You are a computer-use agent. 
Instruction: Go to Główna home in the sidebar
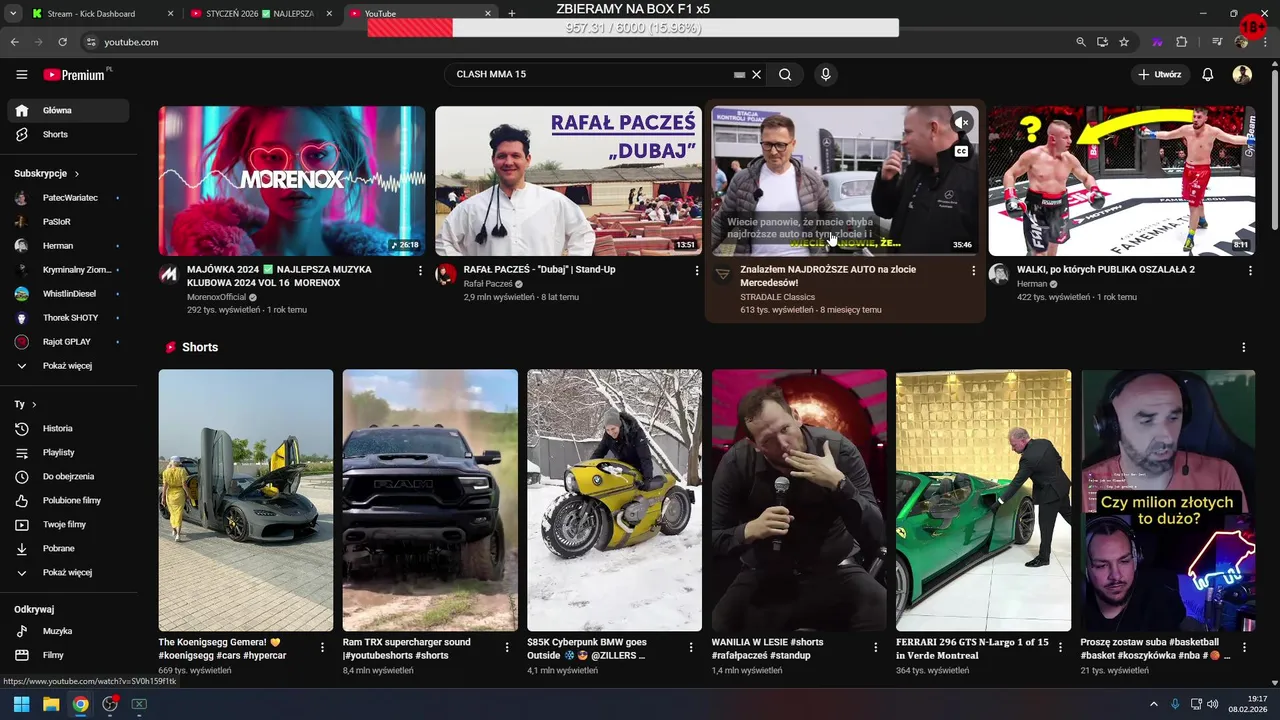pyautogui.click(x=67, y=110)
